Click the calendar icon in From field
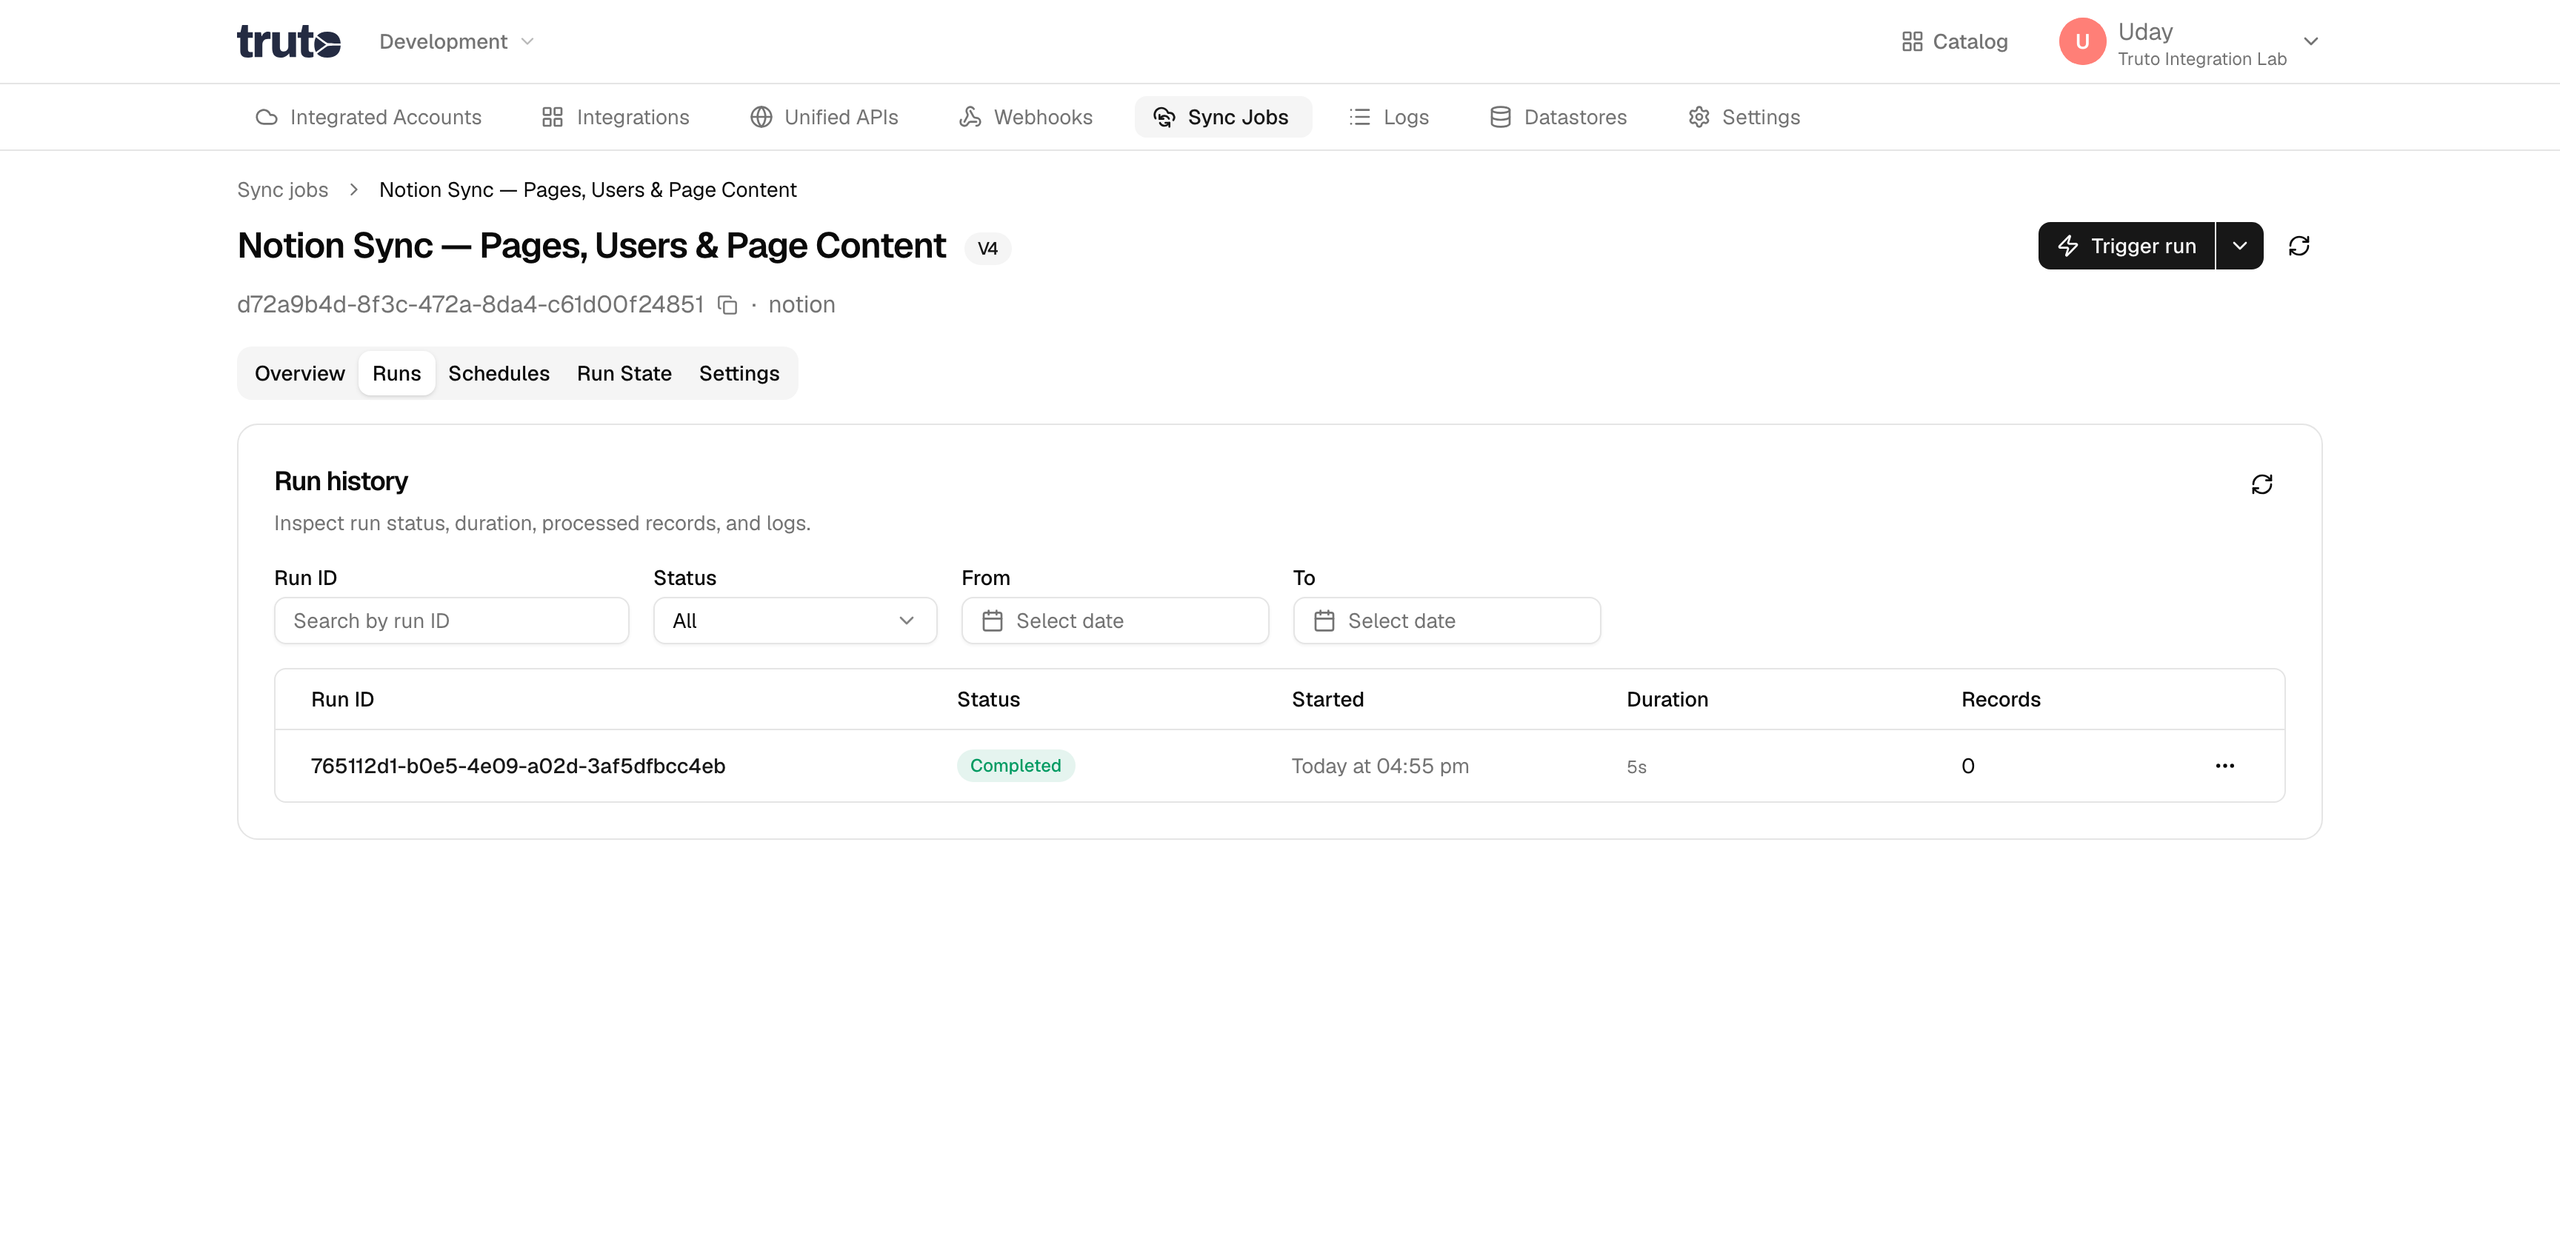2560x1233 pixels. [x=992, y=621]
